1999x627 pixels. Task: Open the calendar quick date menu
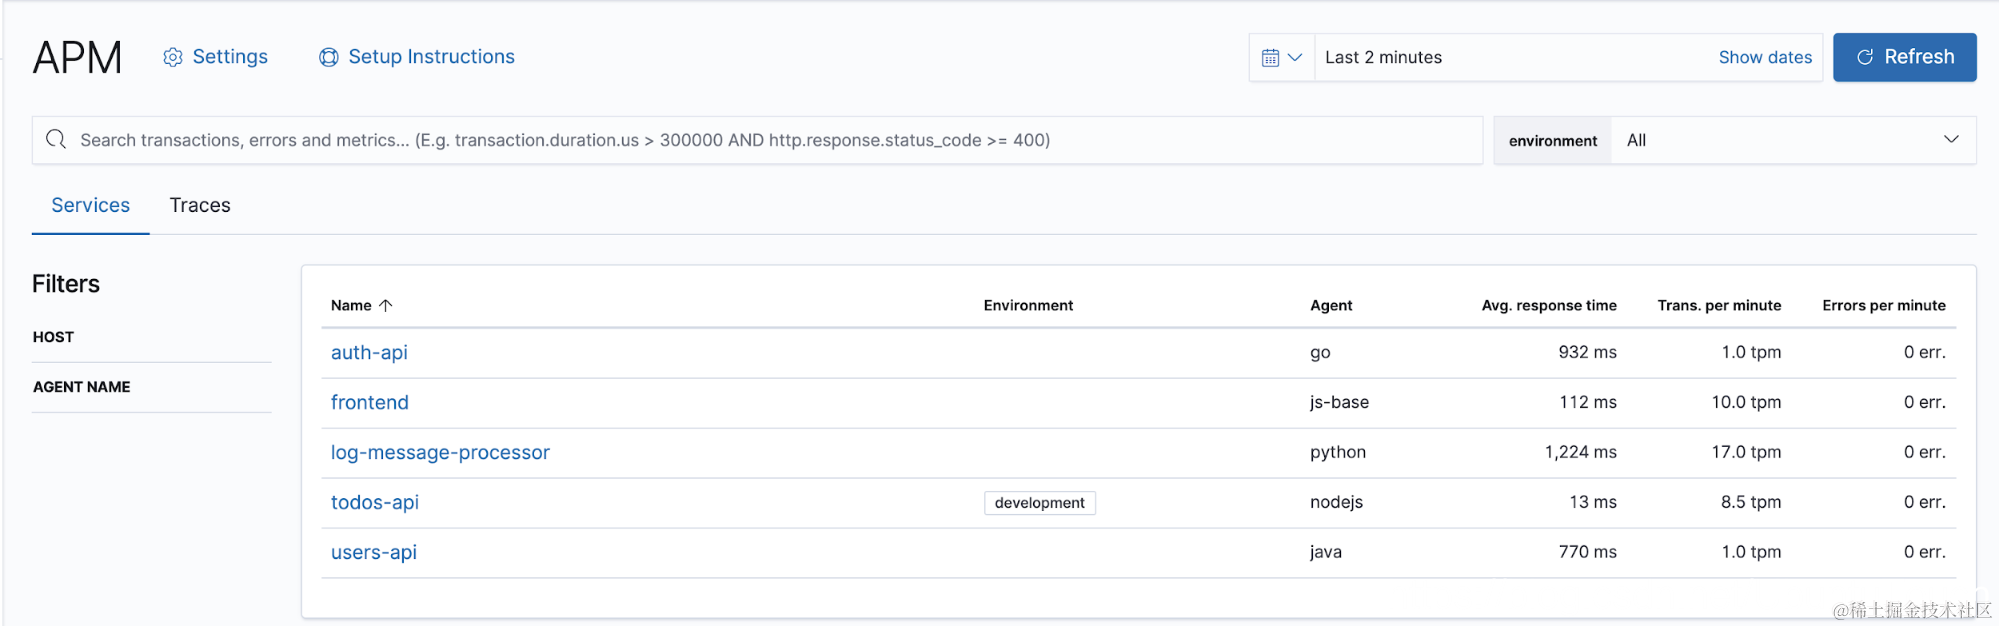[x=1281, y=57]
